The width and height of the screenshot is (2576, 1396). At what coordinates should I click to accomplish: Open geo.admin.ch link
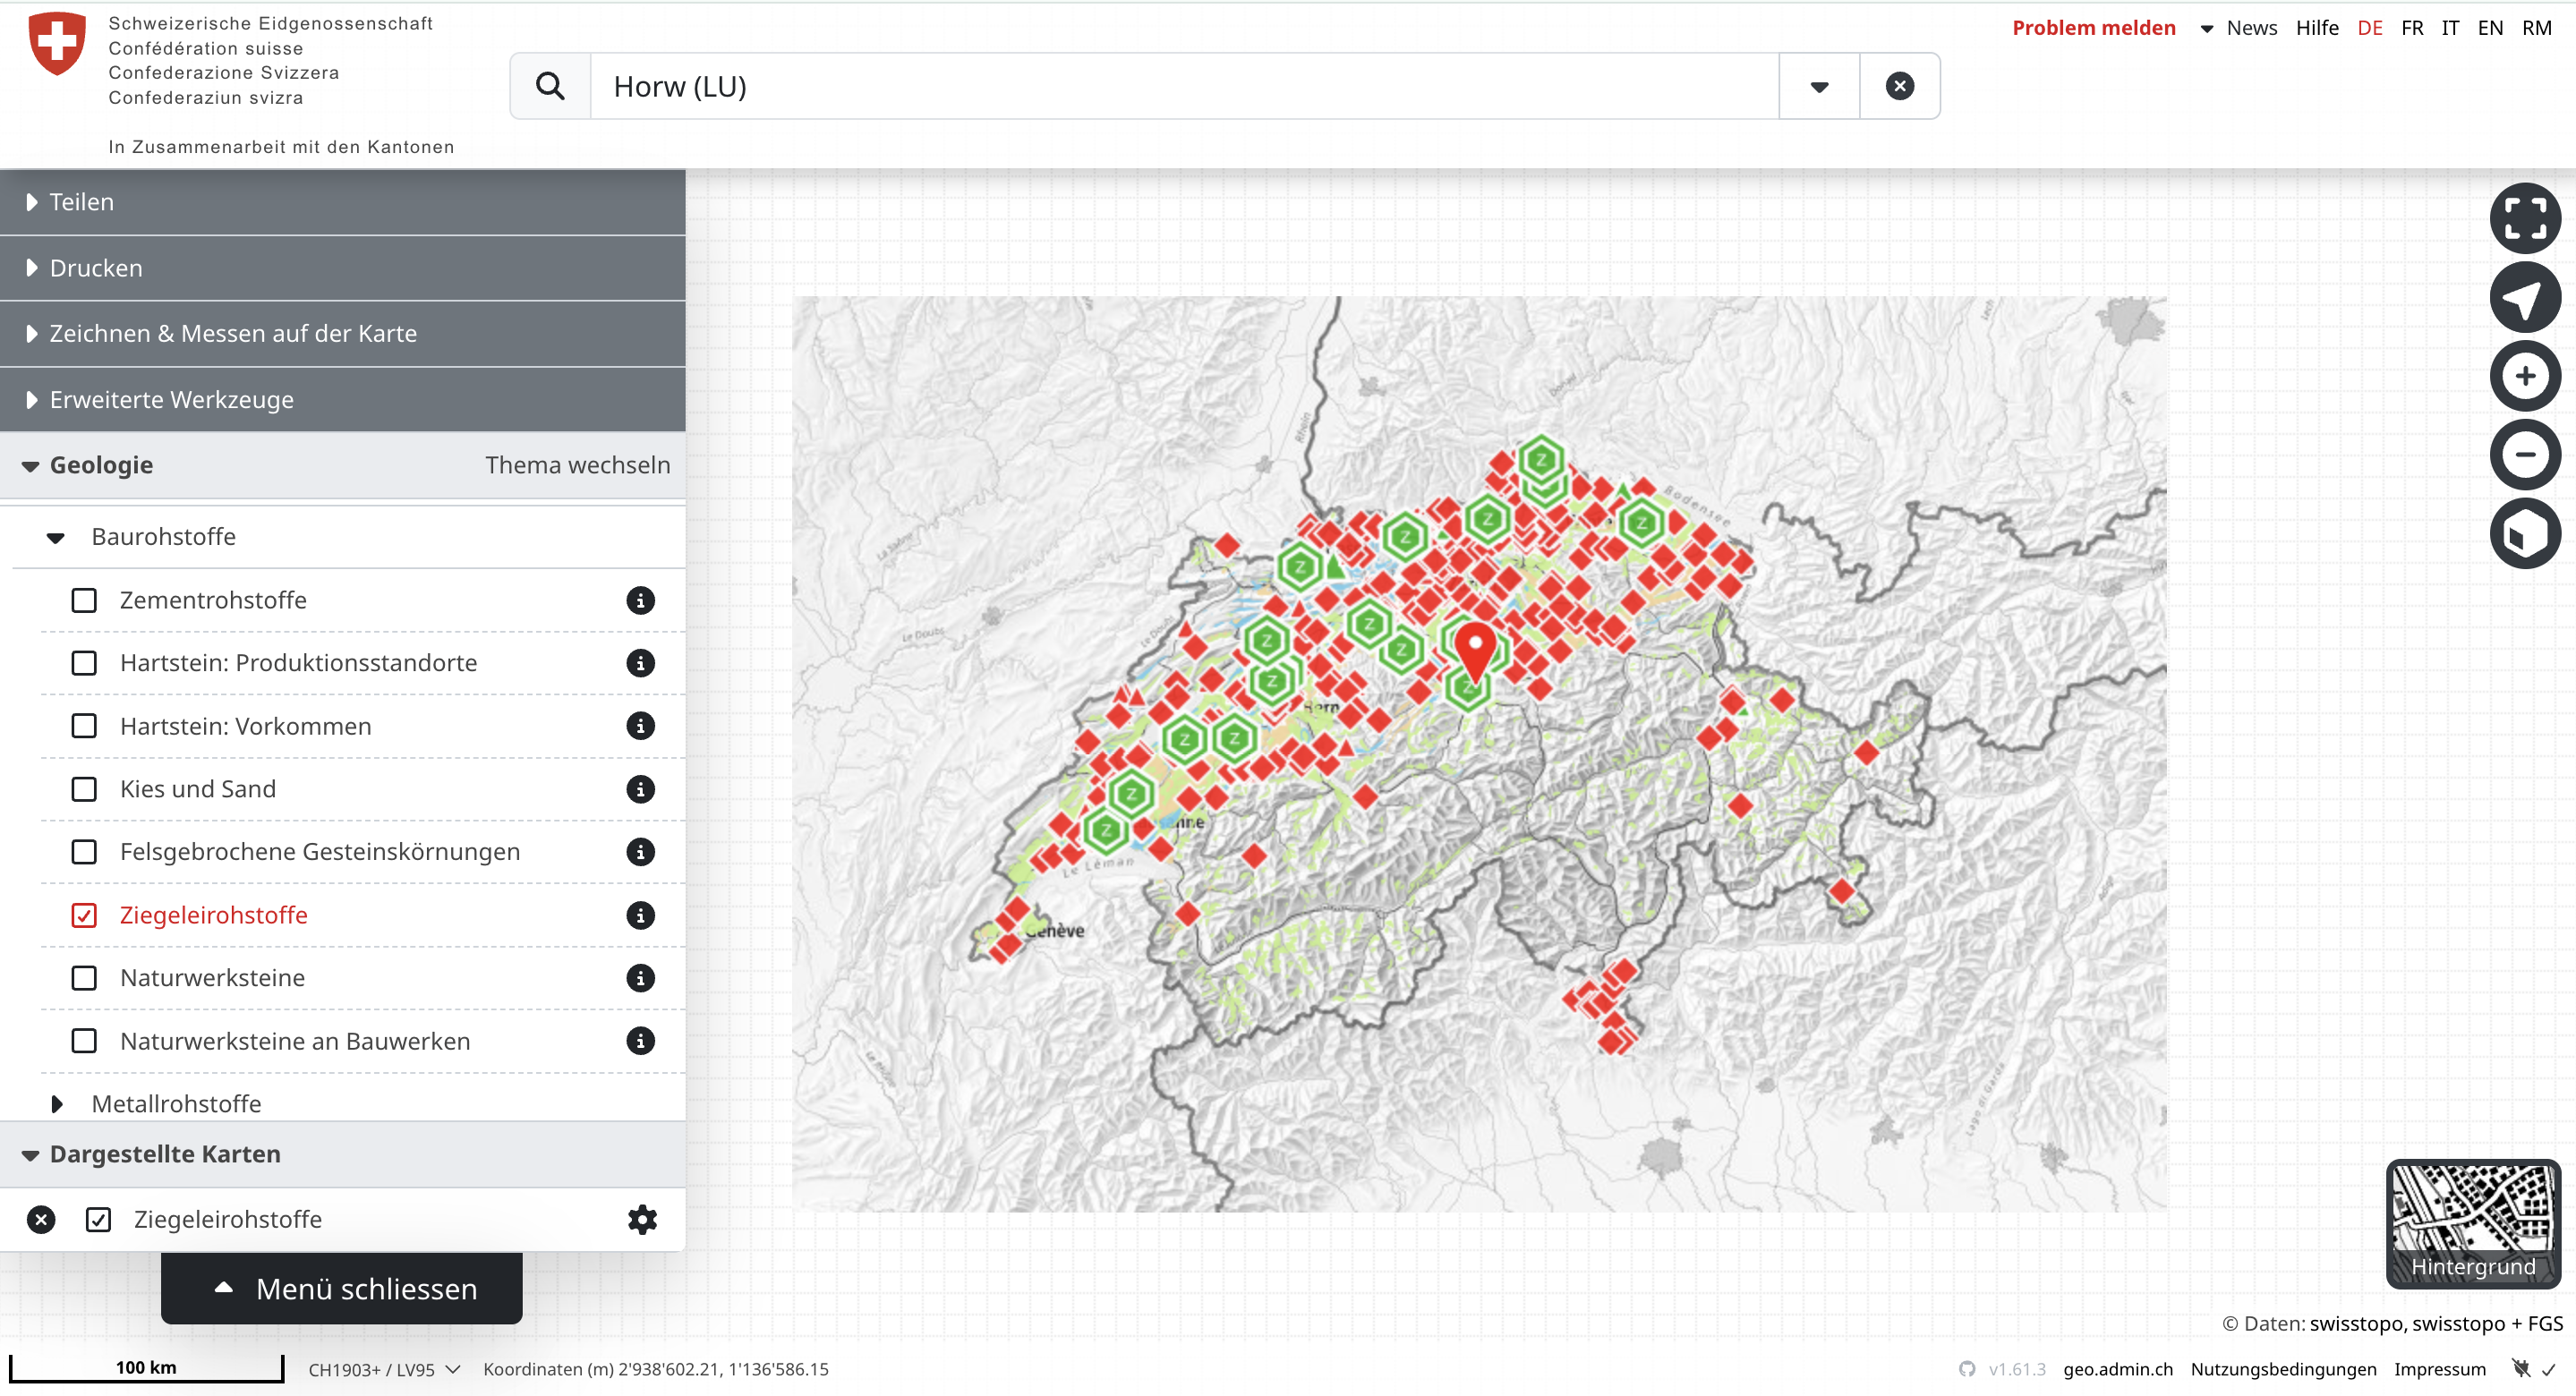point(2117,1369)
